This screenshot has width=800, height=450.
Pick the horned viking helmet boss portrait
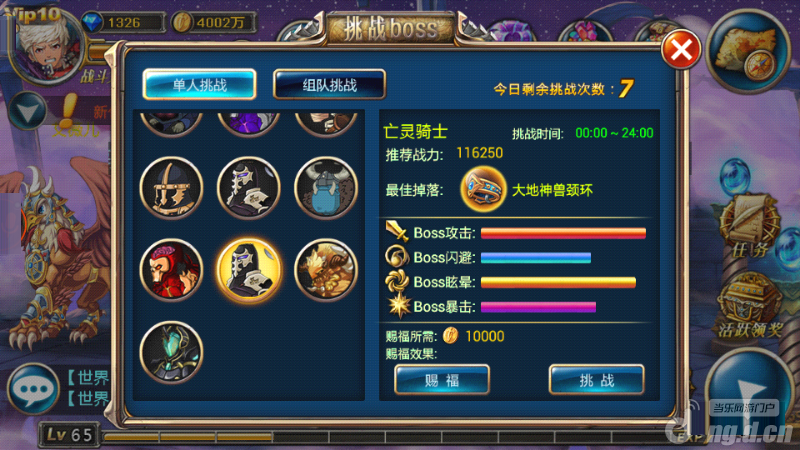[x=326, y=188]
